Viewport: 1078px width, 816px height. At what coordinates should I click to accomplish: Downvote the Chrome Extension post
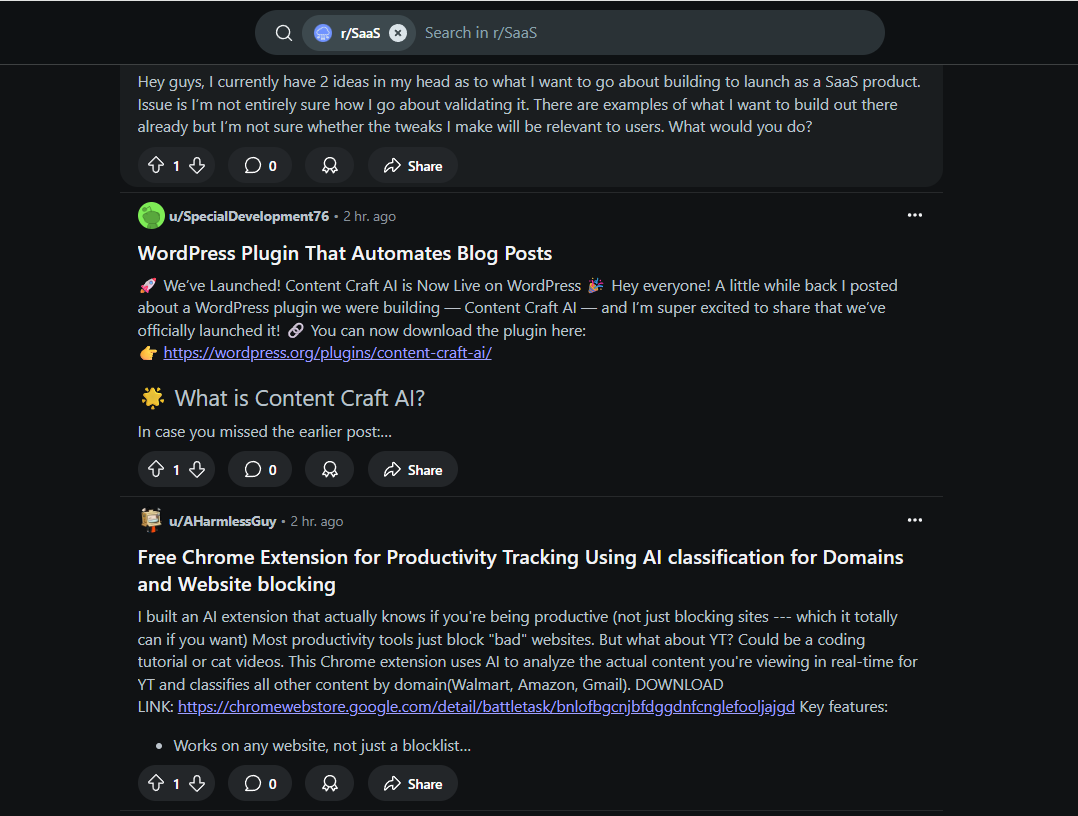click(197, 784)
